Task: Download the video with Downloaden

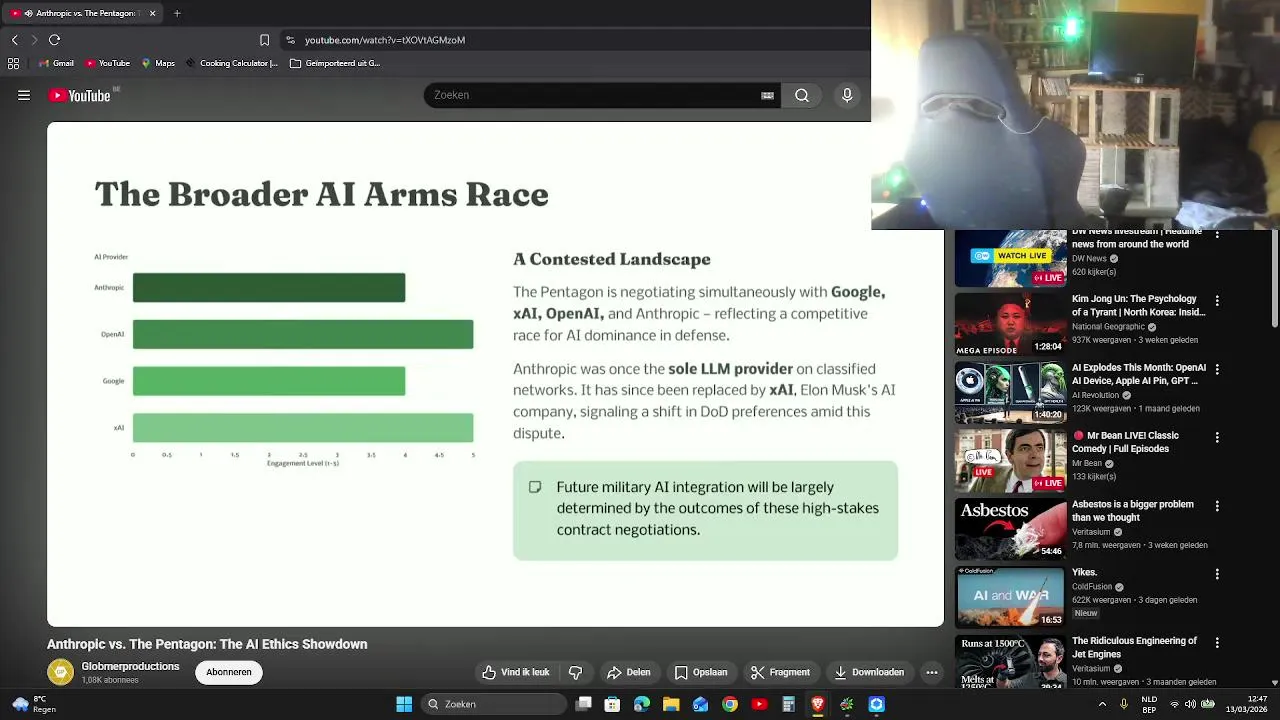Action: click(x=869, y=672)
